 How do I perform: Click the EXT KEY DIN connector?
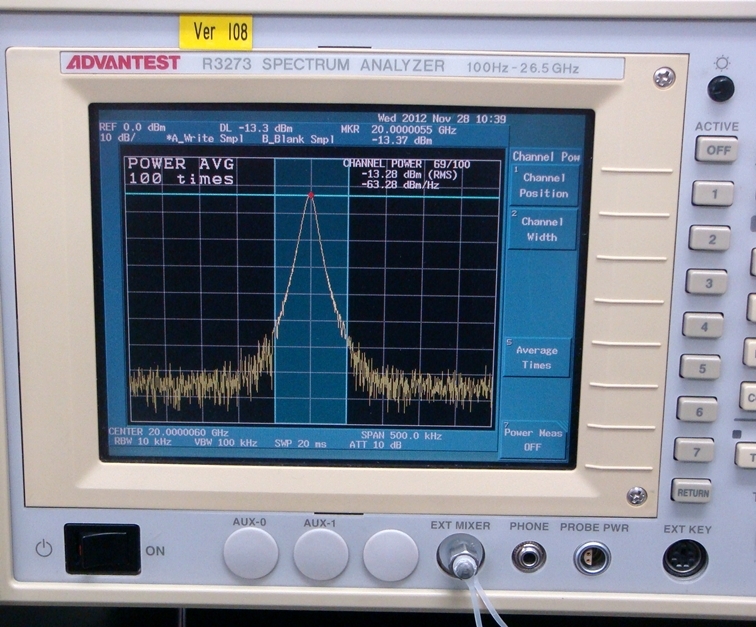(685, 559)
